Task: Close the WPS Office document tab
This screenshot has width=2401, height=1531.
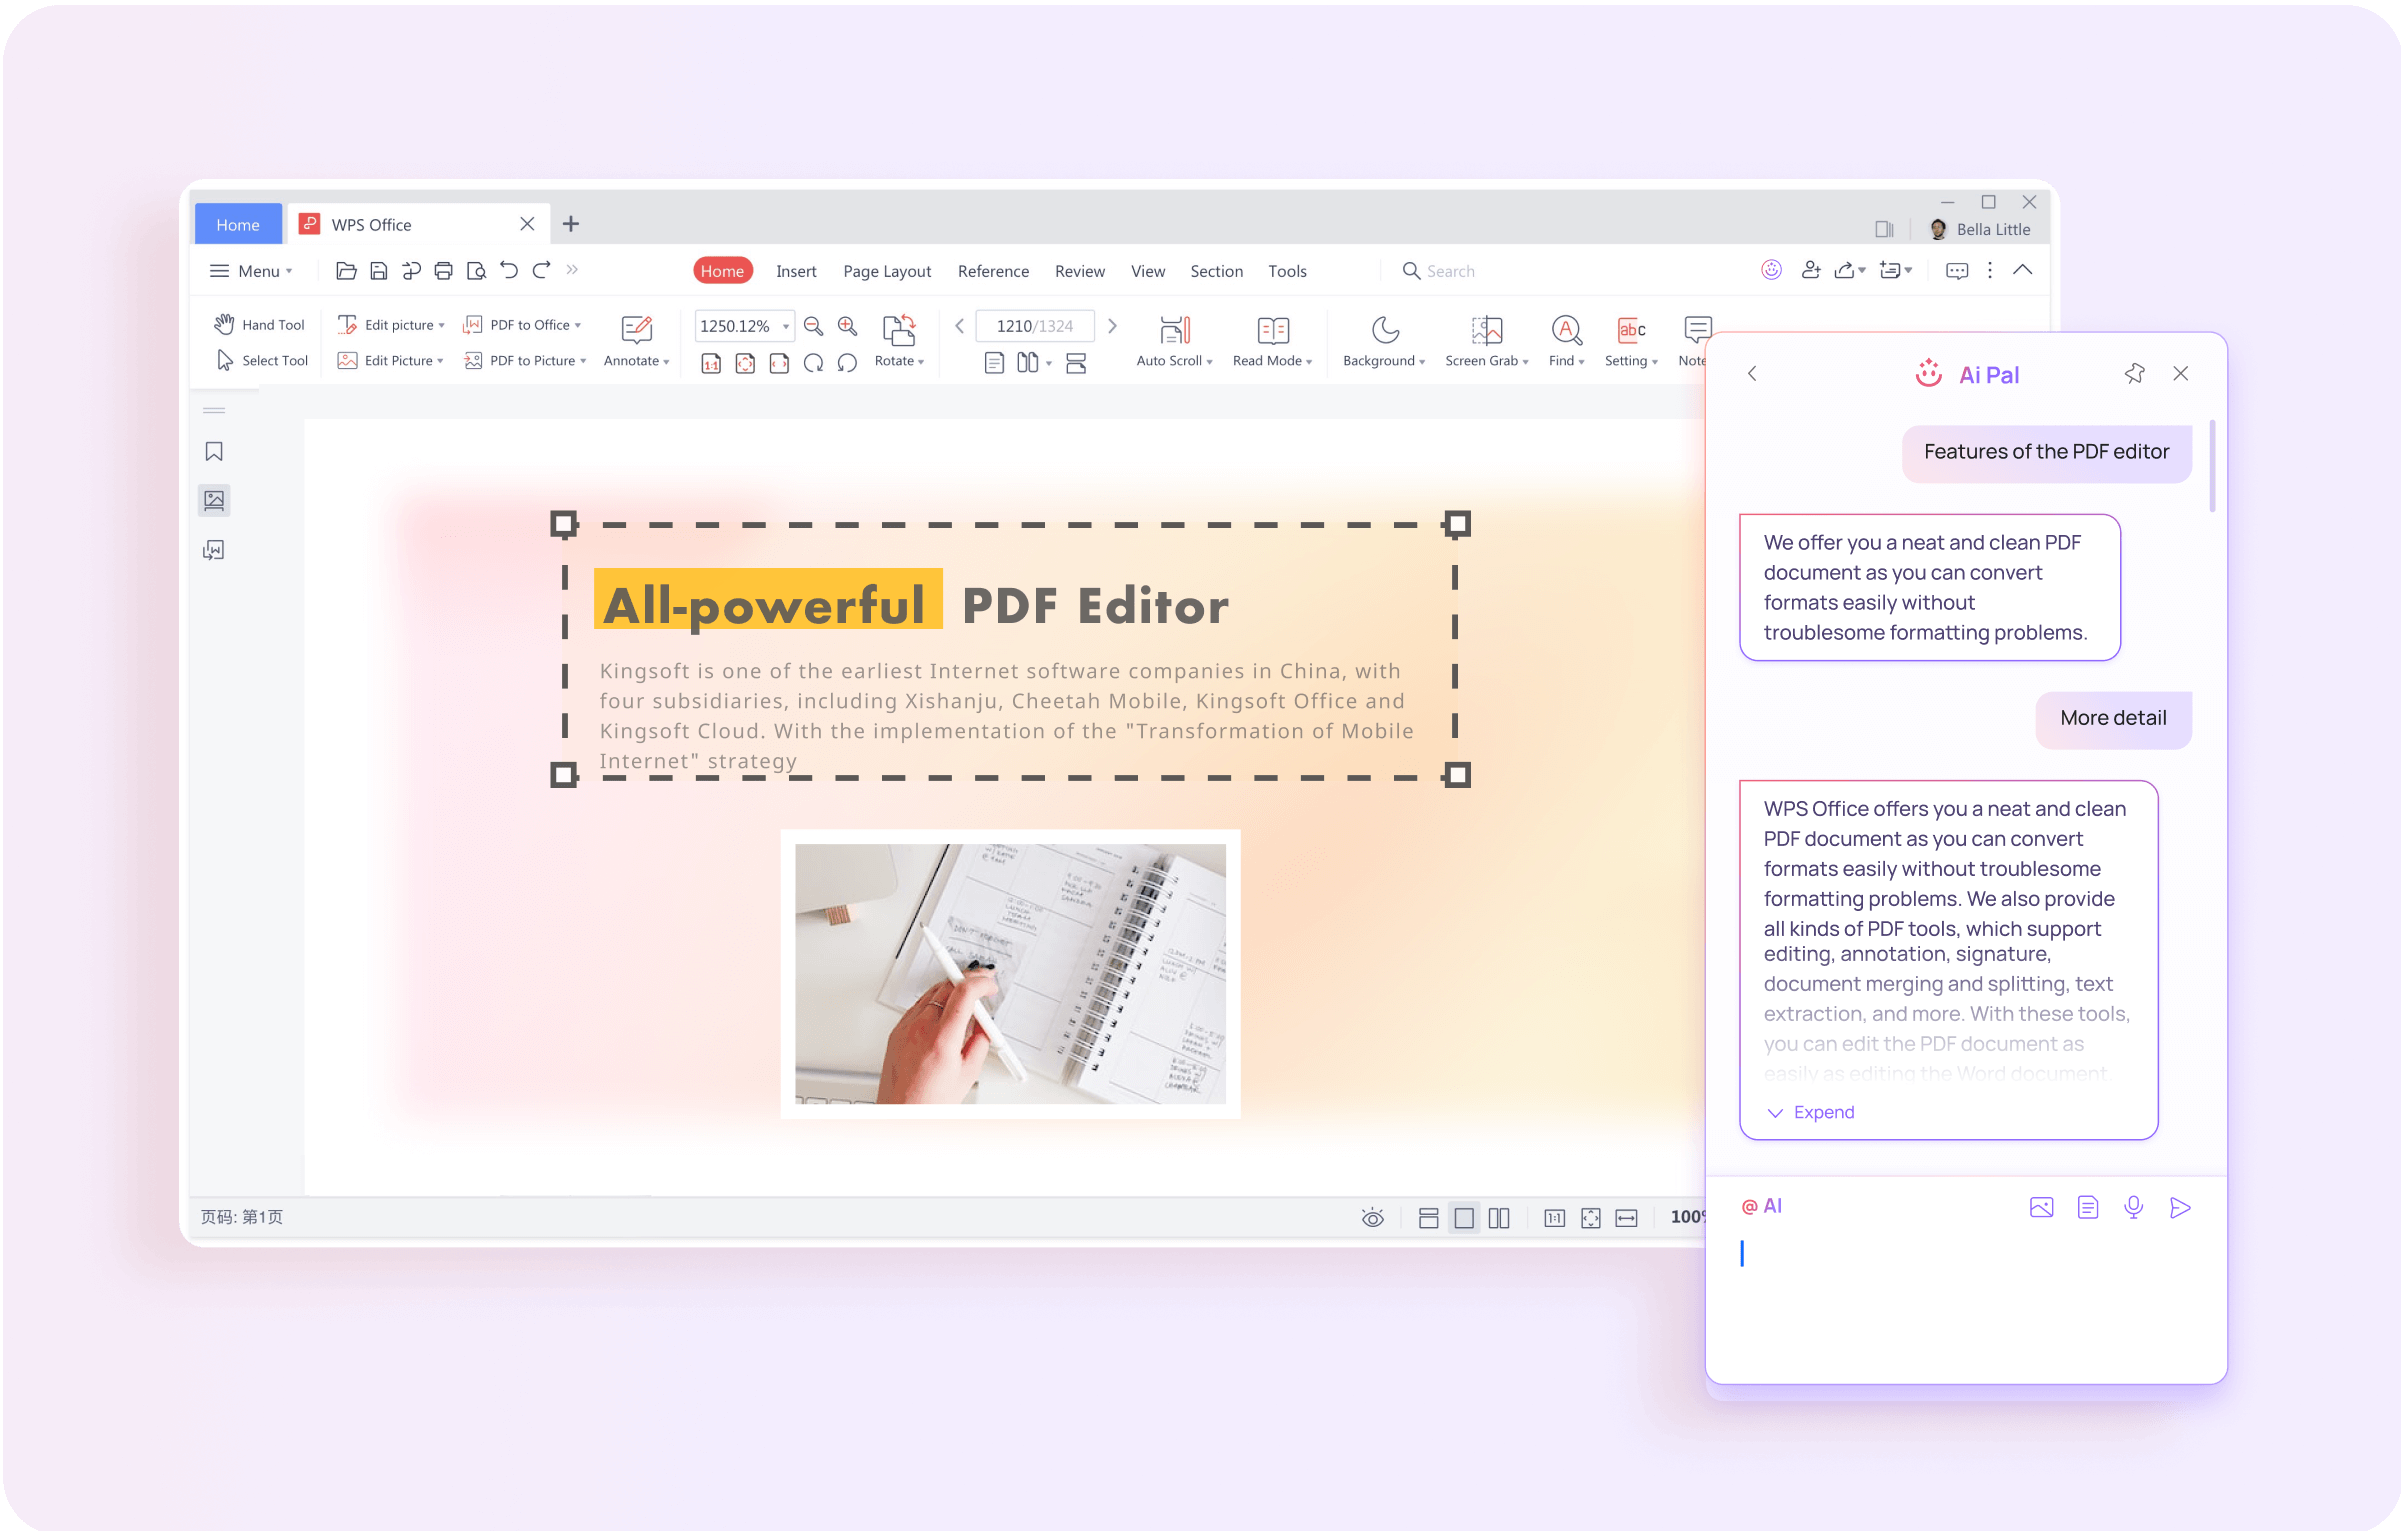Action: 527,224
